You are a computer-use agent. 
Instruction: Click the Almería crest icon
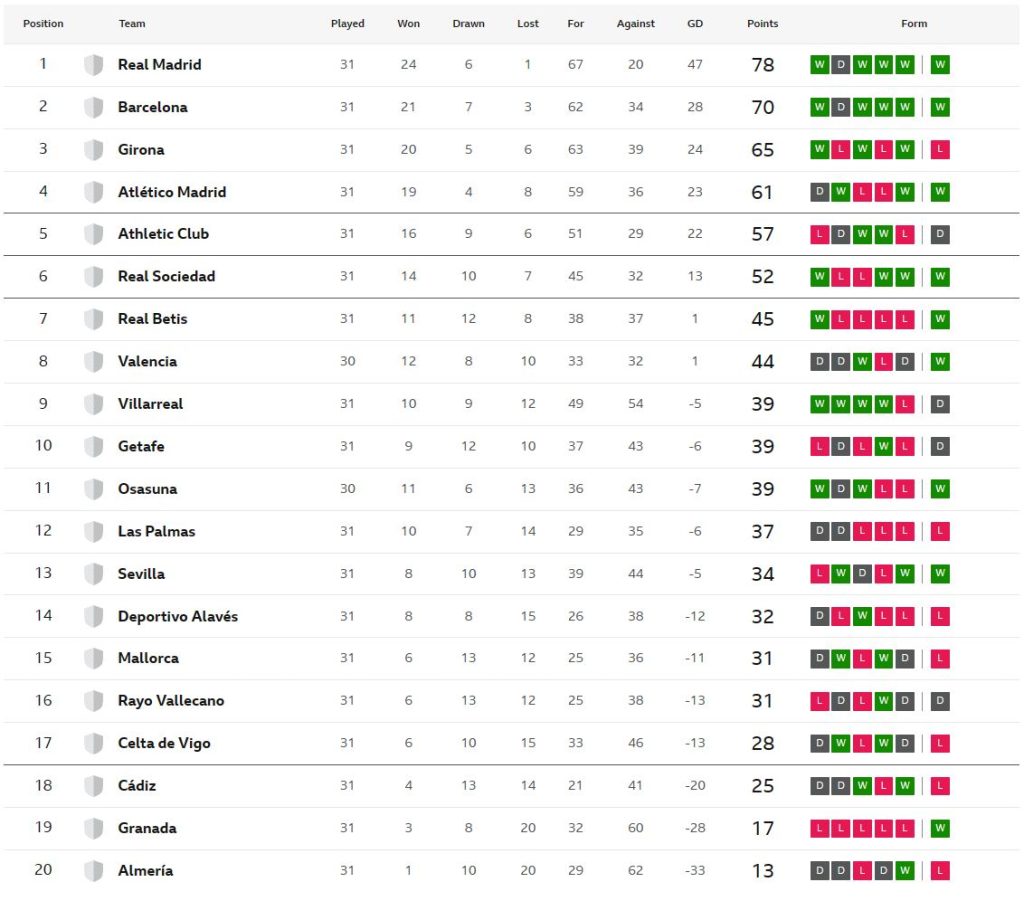93,871
